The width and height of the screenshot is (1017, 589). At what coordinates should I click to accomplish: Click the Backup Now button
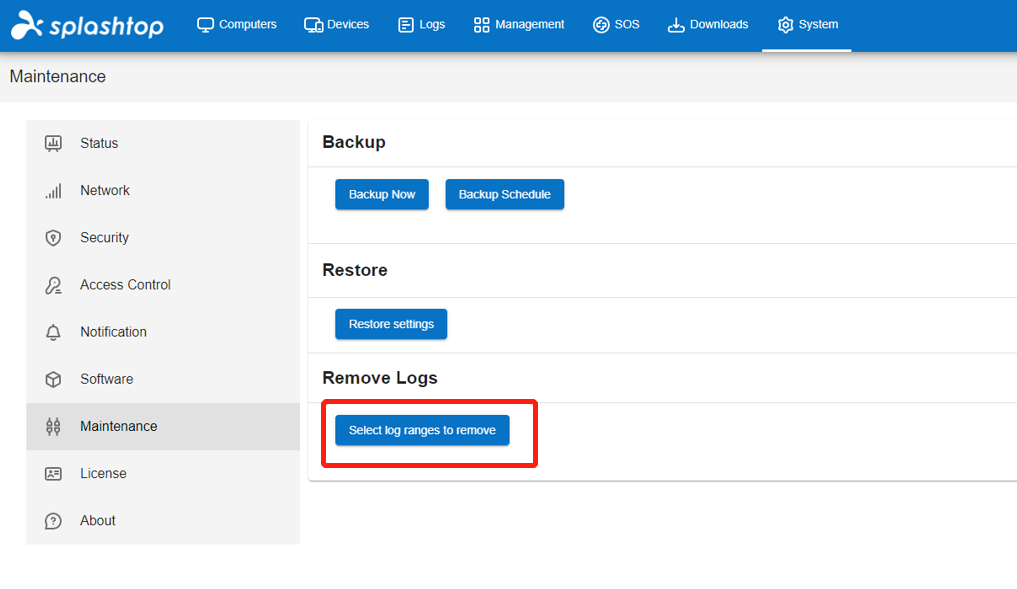point(382,195)
